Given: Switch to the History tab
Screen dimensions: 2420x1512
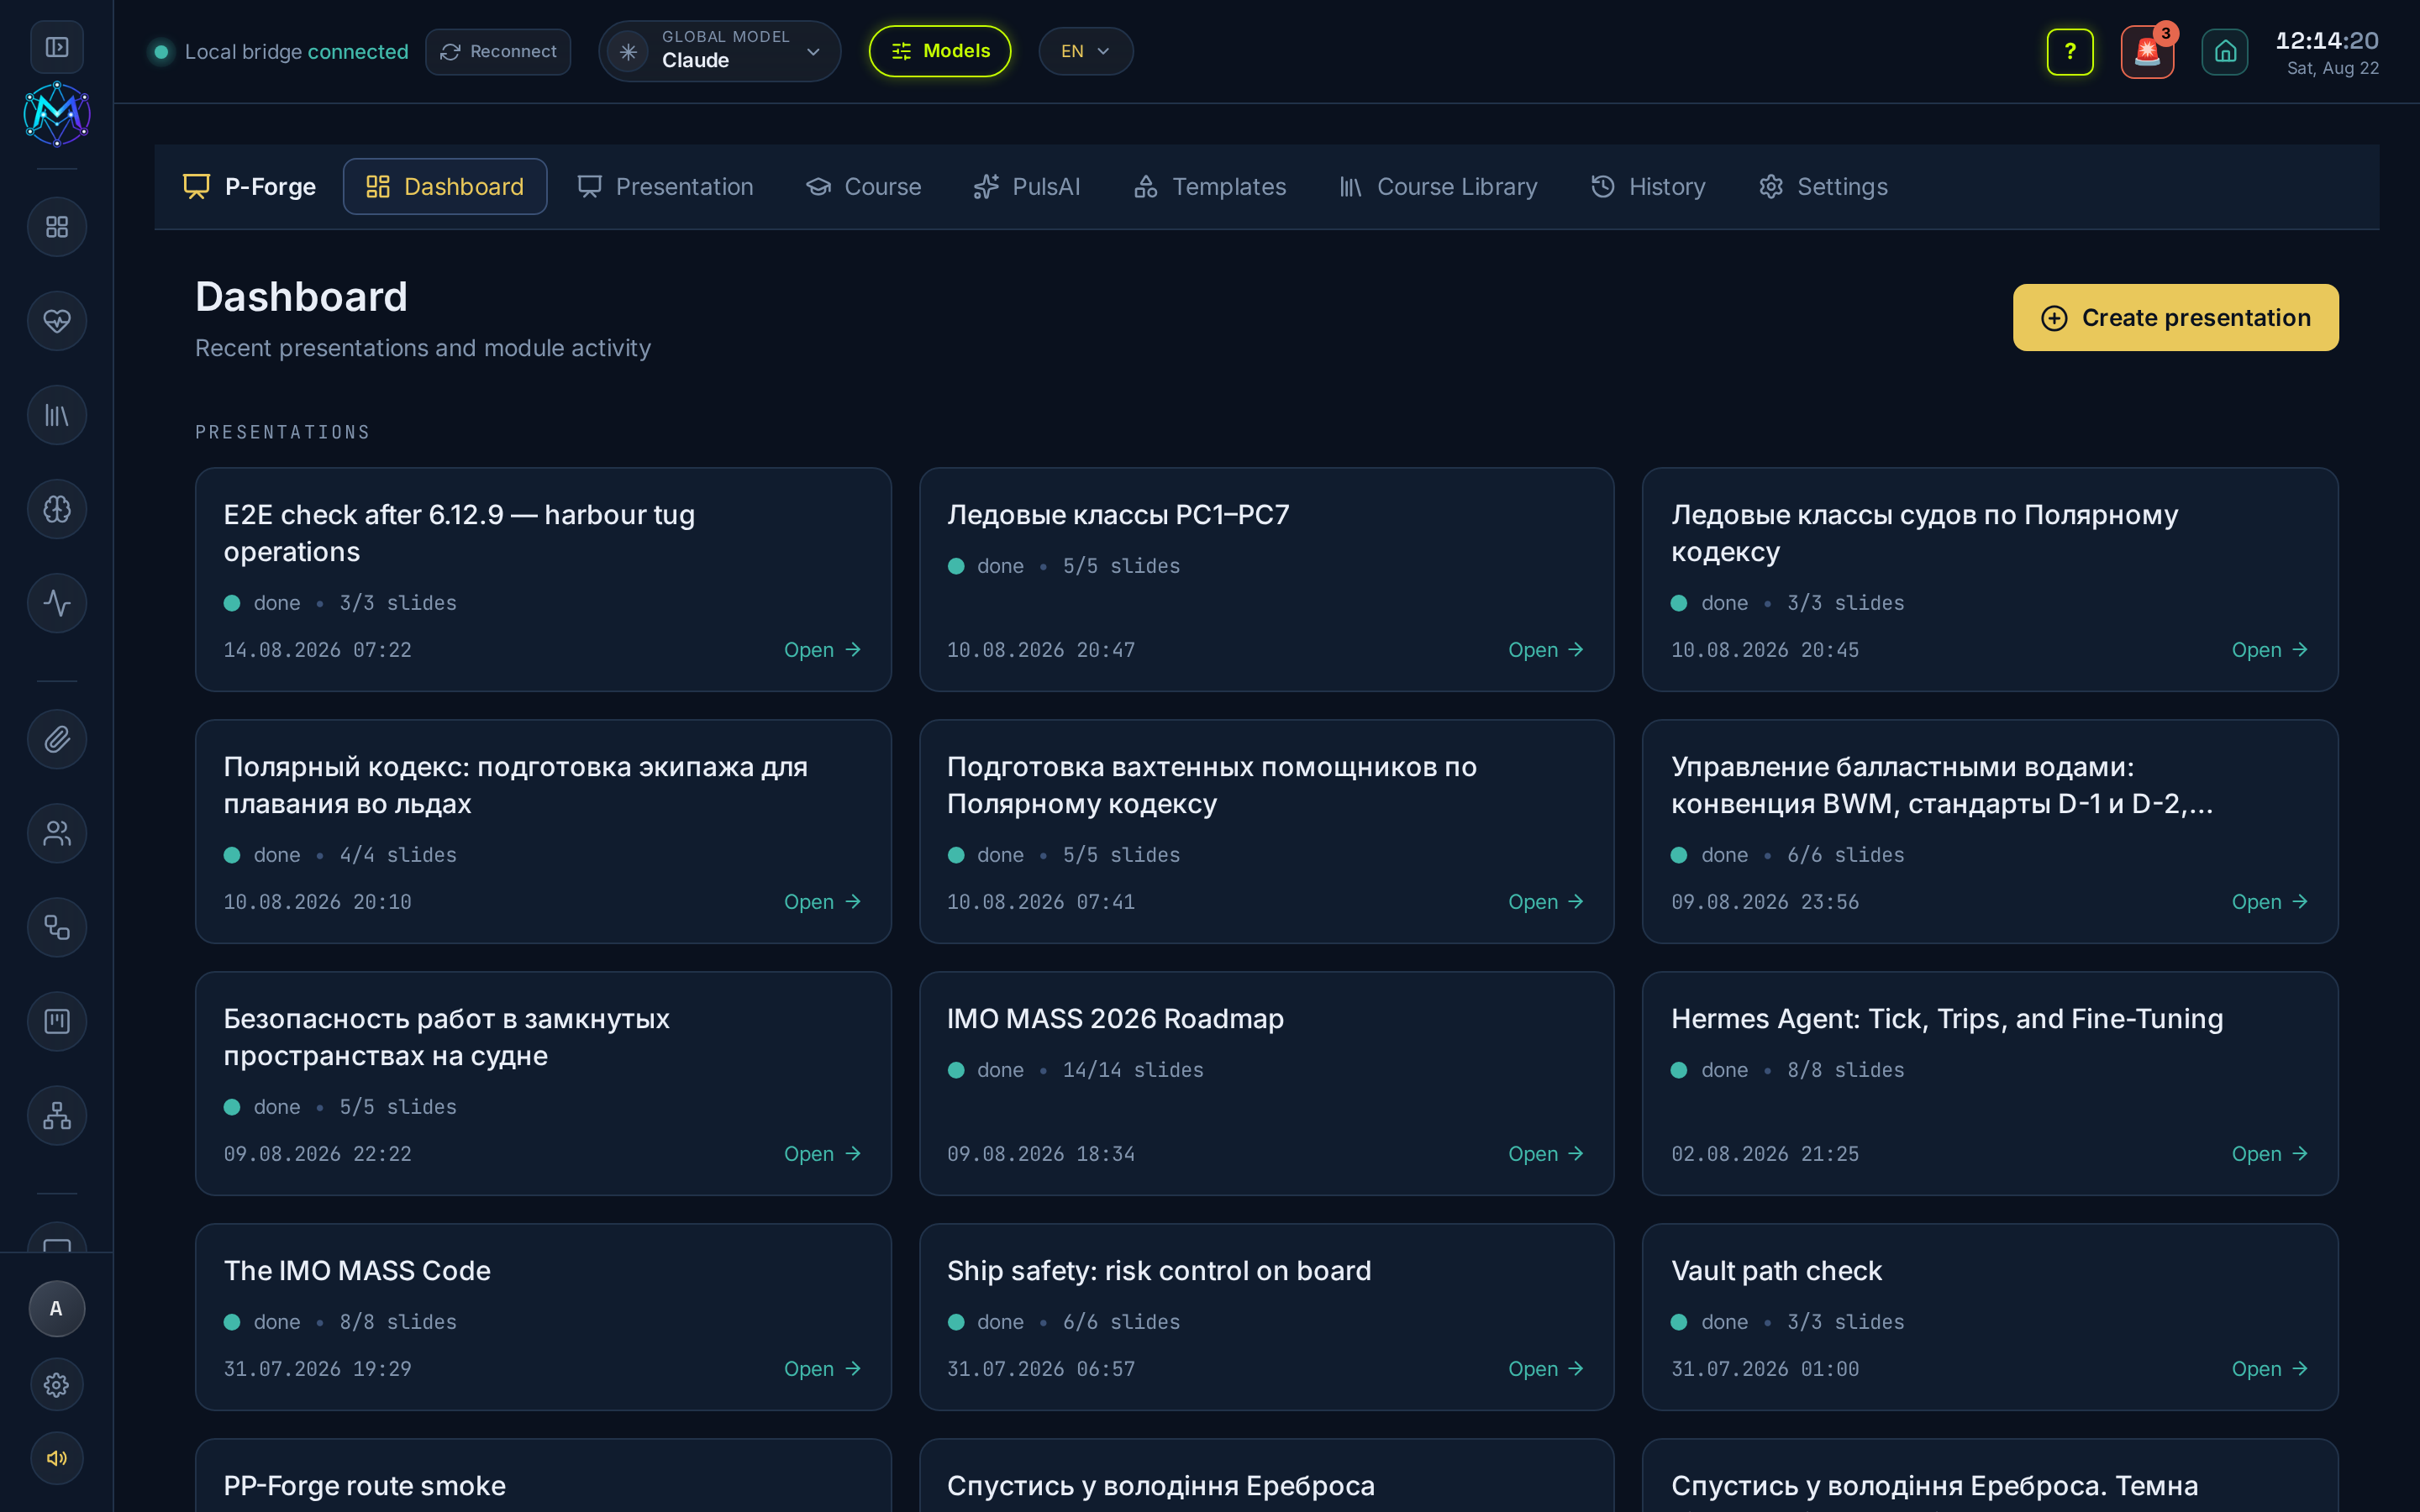Looking at the screenshot, I should [x=1648, y=186].
